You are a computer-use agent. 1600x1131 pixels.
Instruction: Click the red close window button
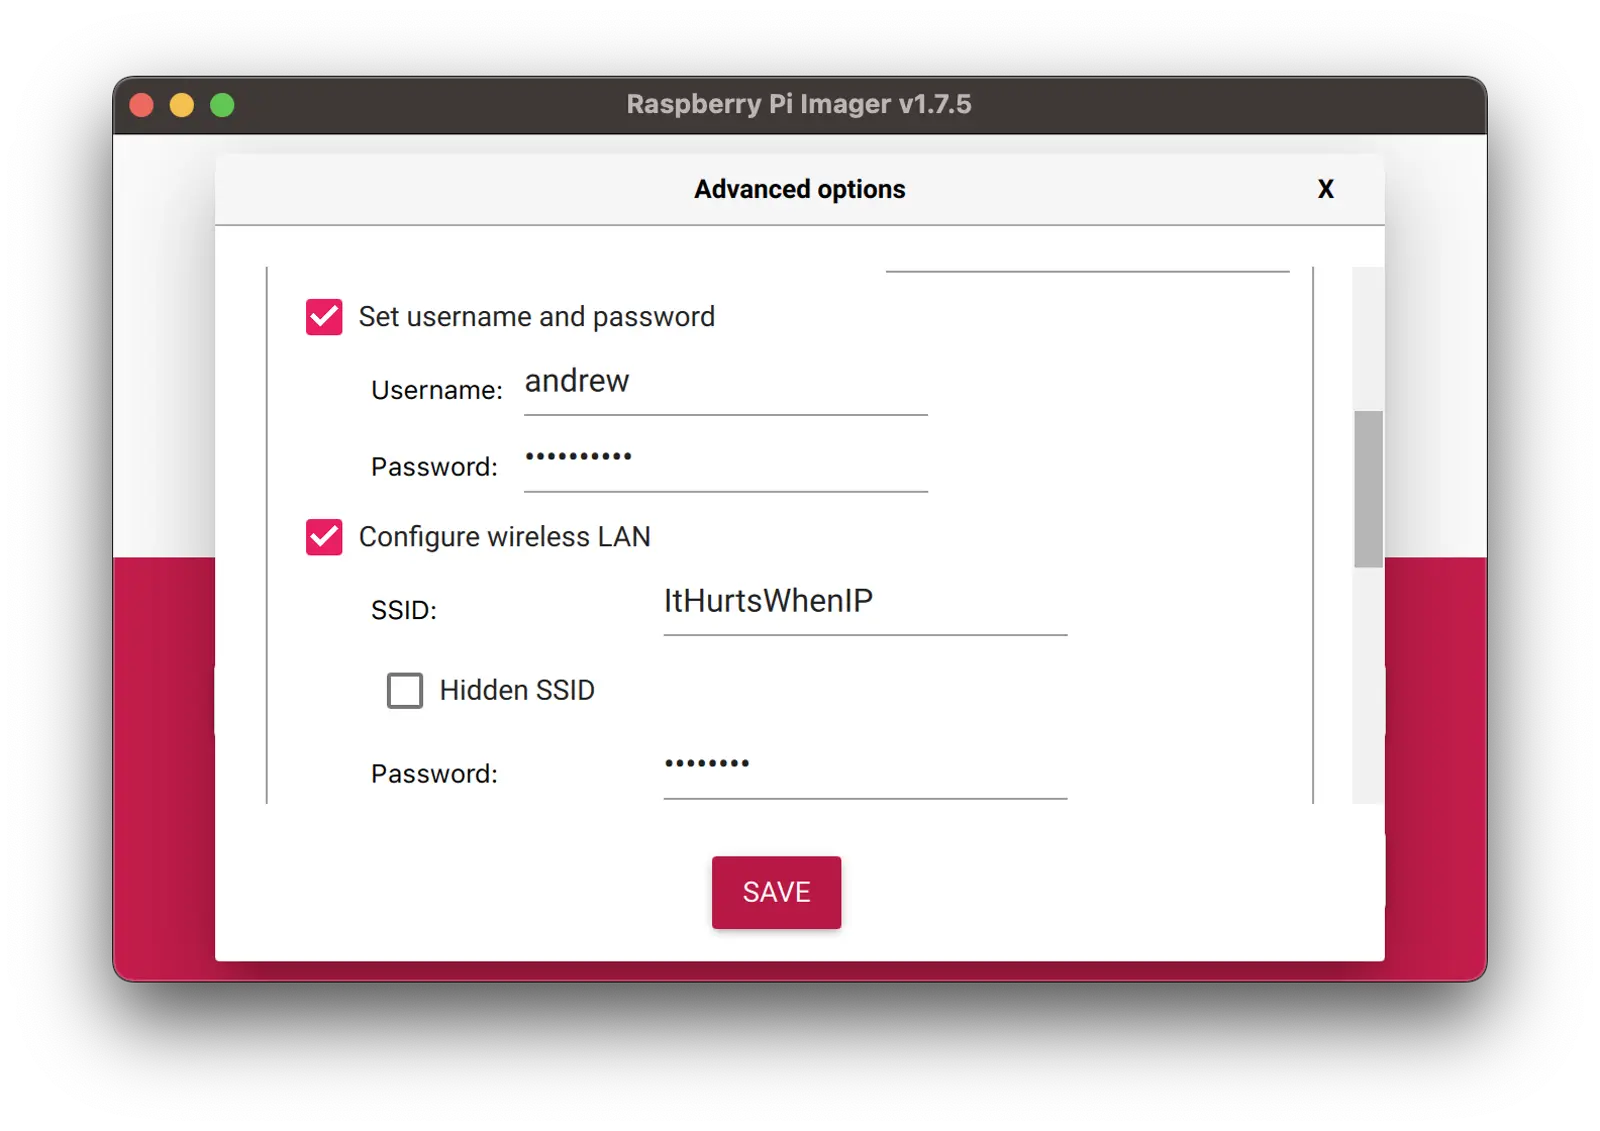tap(142, 105)
